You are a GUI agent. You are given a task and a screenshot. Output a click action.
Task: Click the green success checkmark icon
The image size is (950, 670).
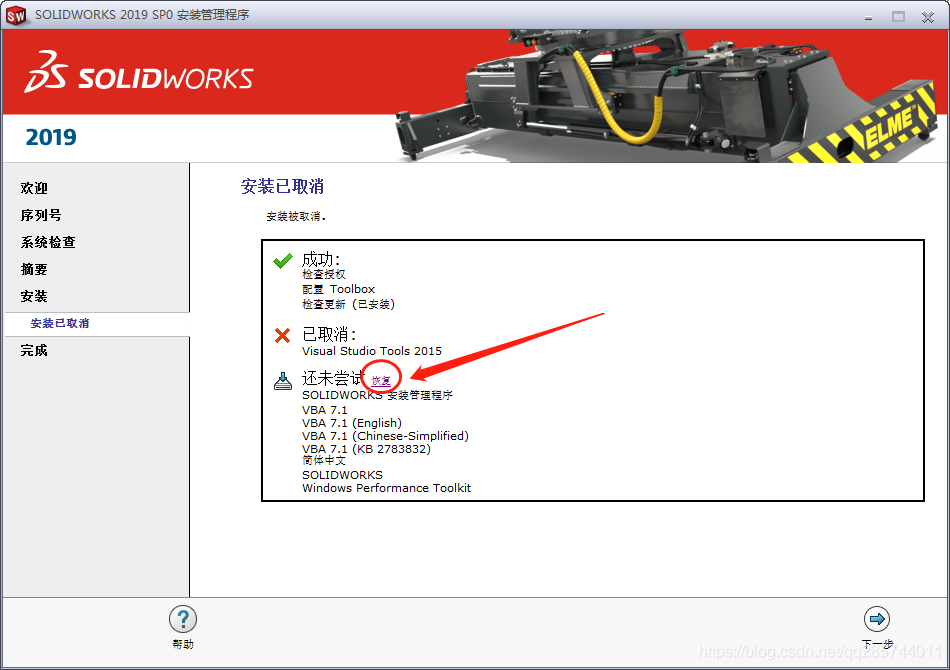click(282, 261)
